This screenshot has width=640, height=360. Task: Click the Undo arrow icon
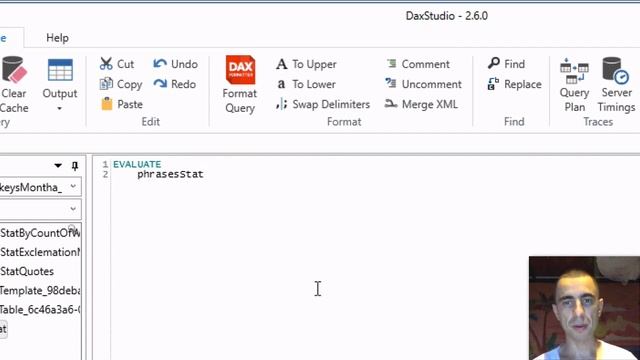160,64
